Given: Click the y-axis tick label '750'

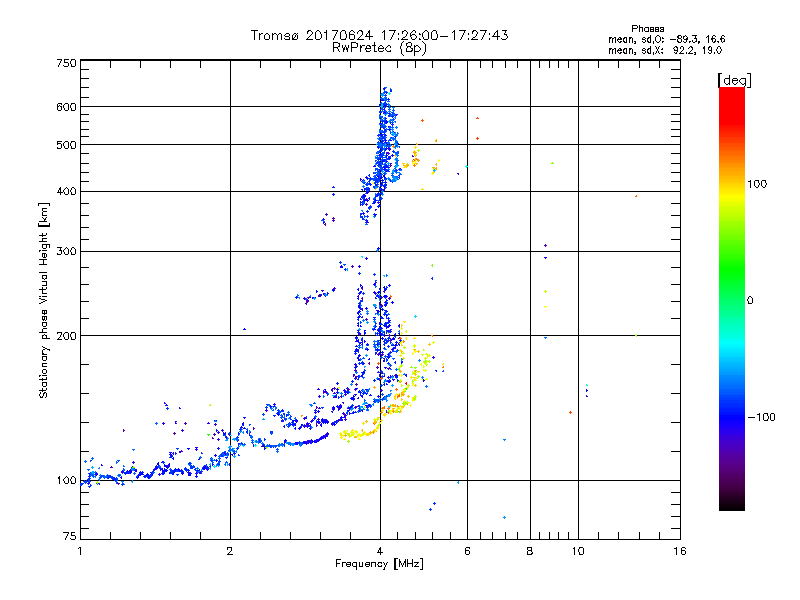Looking at the screenshot, I should (66, 63).
